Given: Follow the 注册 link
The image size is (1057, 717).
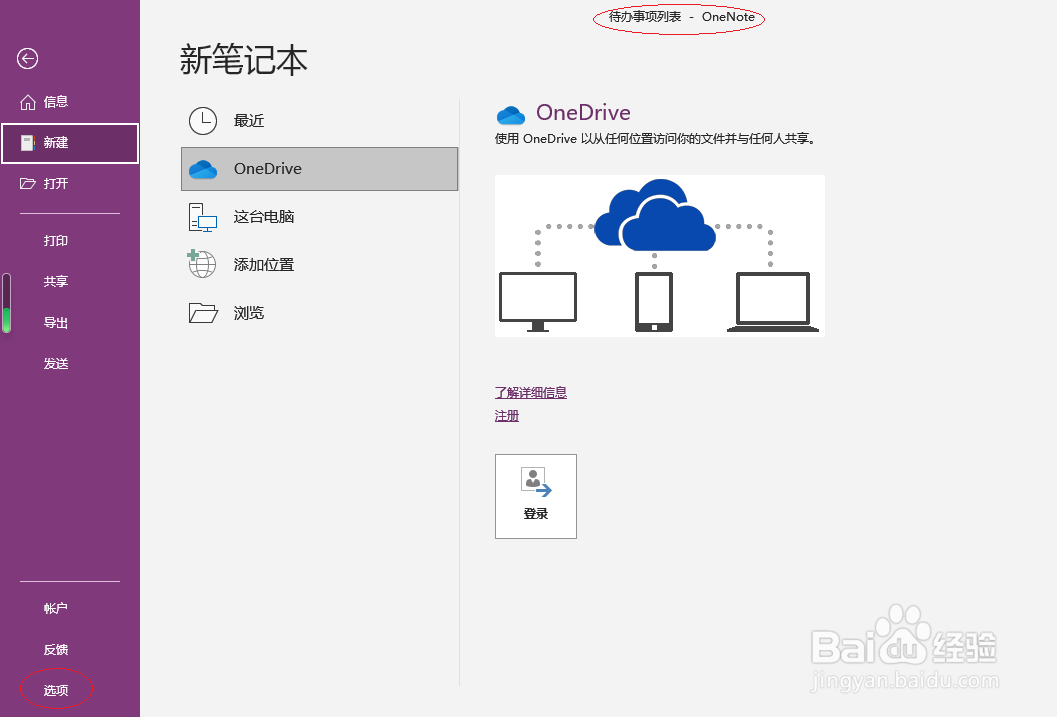Looking at the screenshot, I should (x=507, y=416).
